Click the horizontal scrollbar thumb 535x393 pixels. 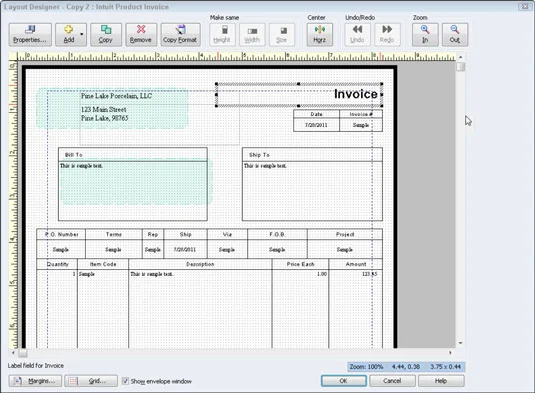[x=23, y=352]
